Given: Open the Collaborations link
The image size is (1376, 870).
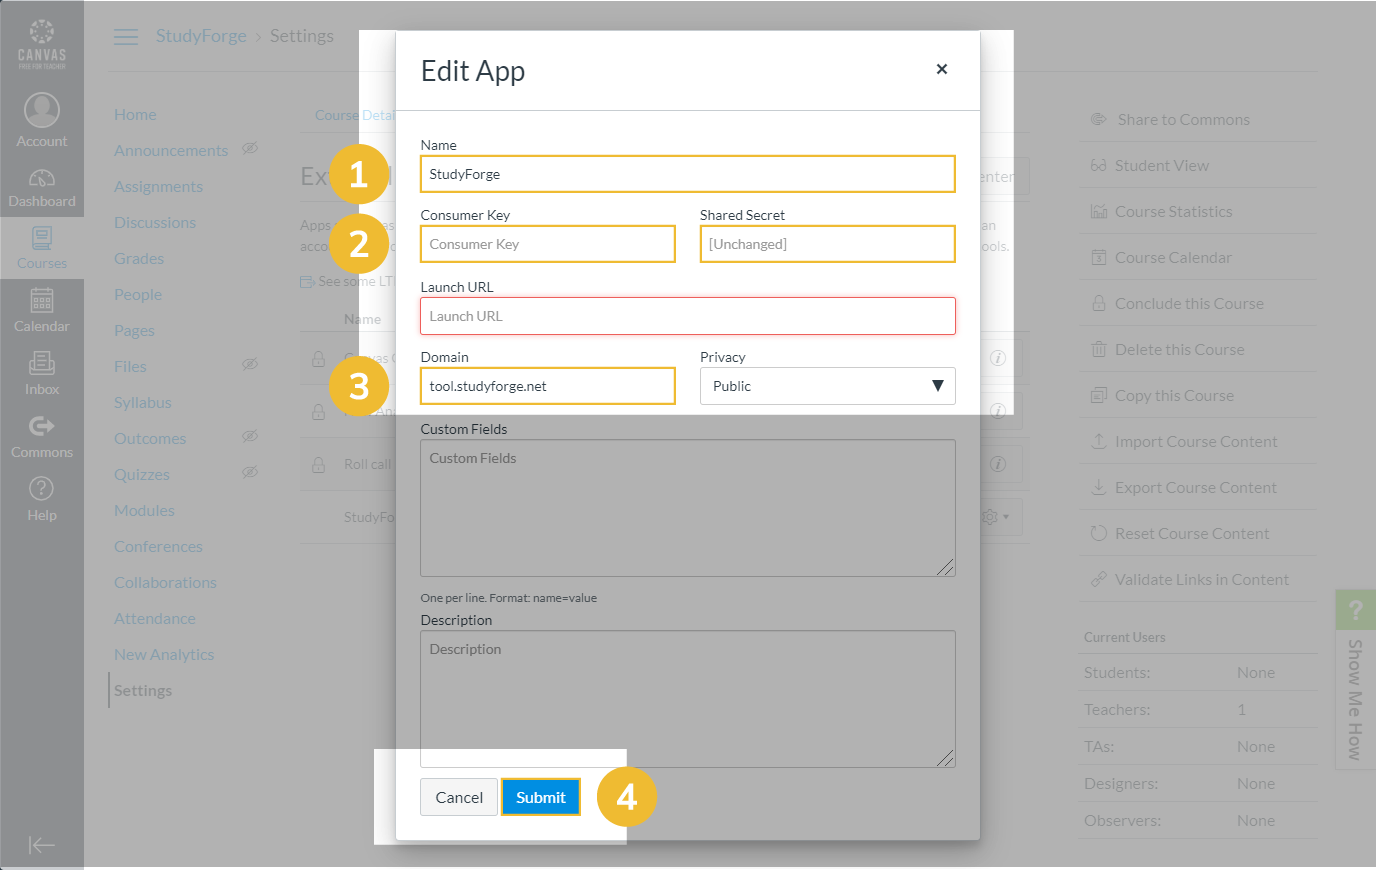Looking at the screenshot, I should point(165,583).
